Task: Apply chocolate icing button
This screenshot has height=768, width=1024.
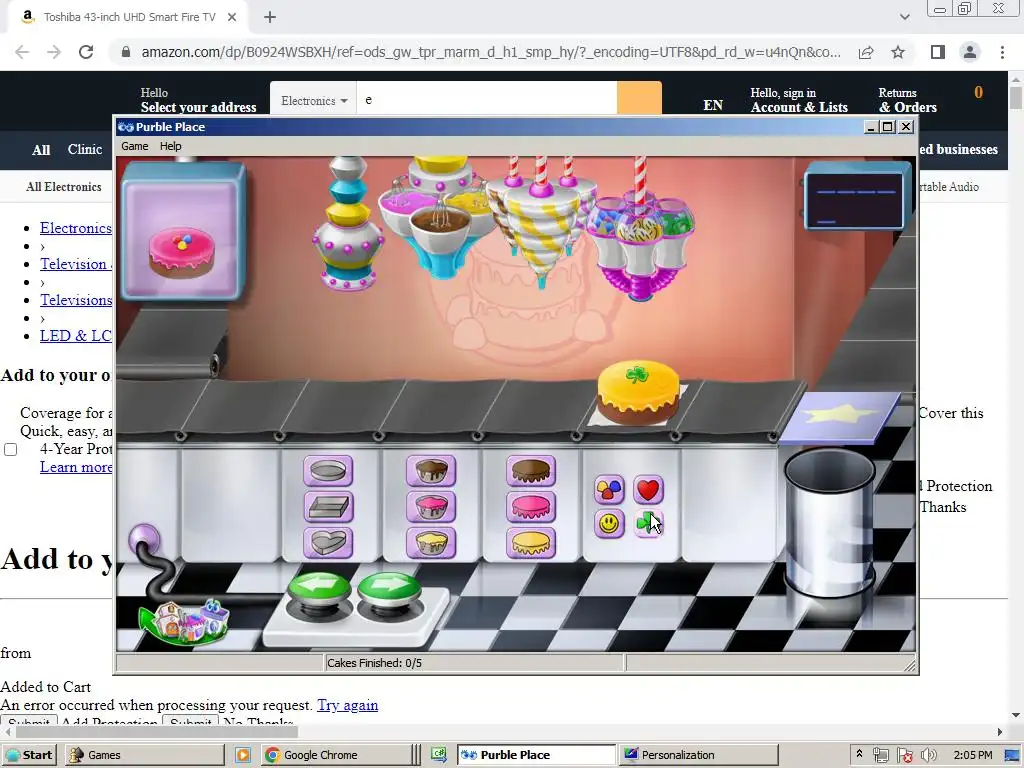Action: [530, 471]
